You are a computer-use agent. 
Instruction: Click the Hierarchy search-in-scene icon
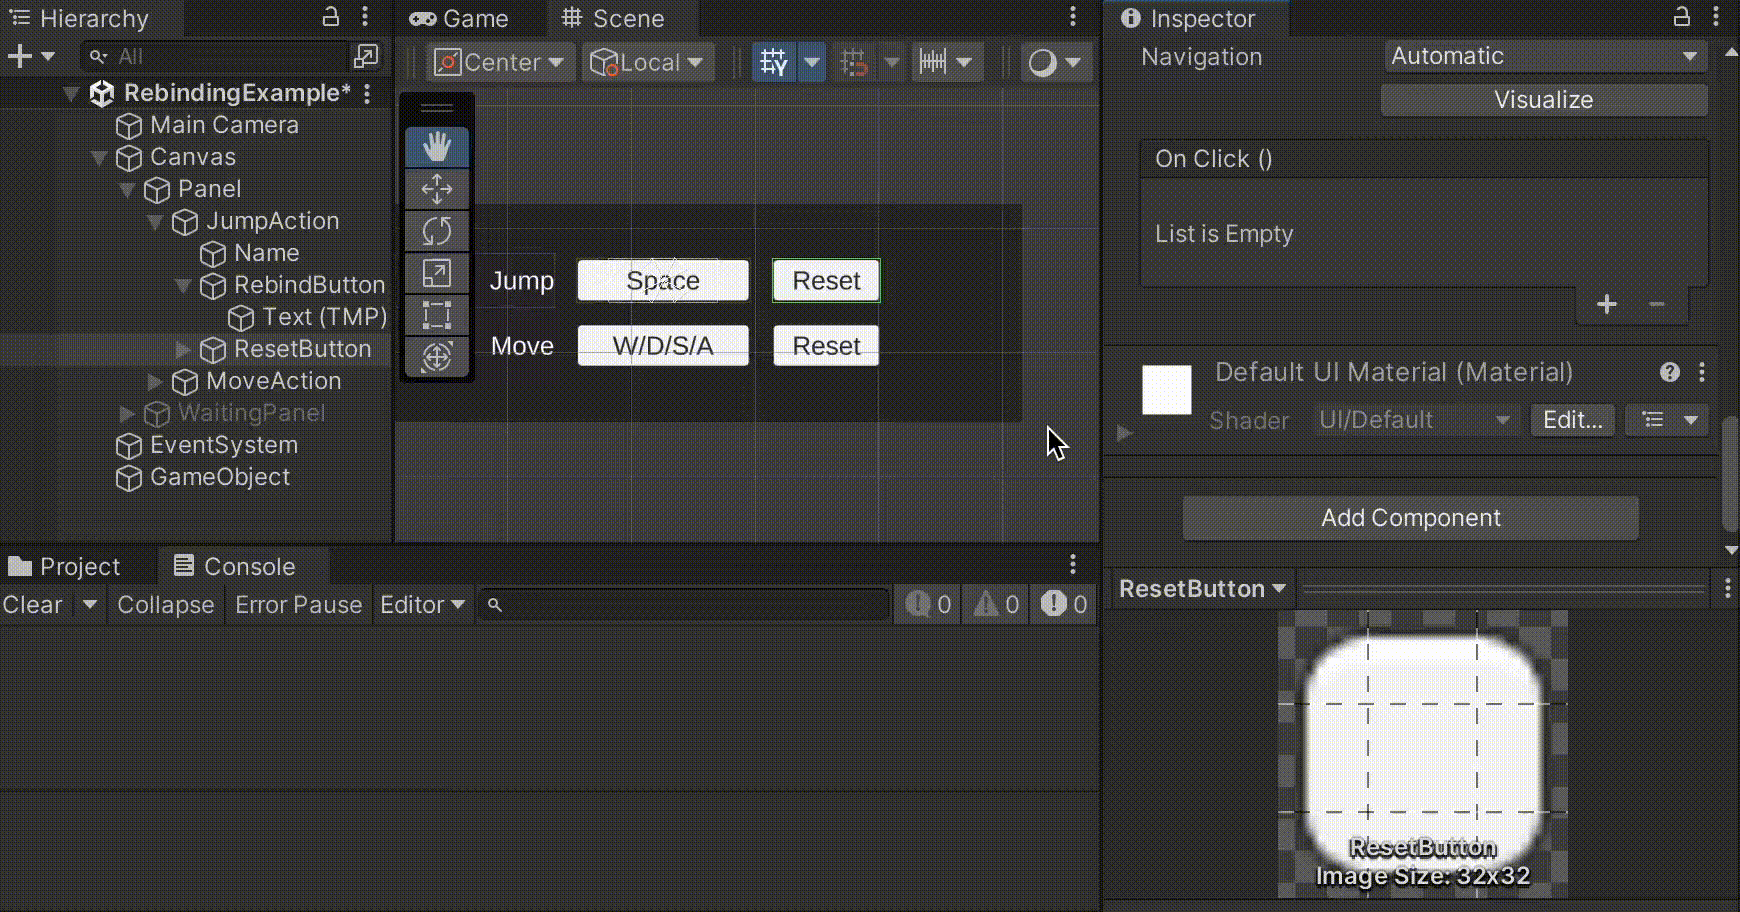coord(366,56)
